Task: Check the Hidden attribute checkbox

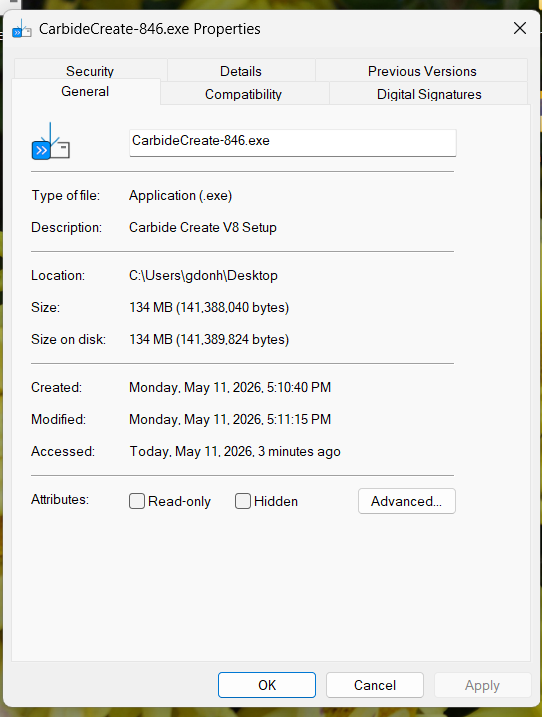Action: 243,501
